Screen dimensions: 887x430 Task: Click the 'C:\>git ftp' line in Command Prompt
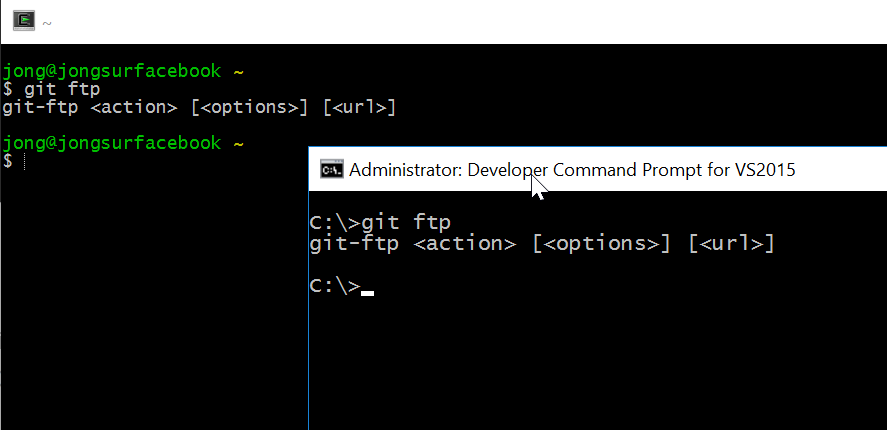click(x=386, y=222)
